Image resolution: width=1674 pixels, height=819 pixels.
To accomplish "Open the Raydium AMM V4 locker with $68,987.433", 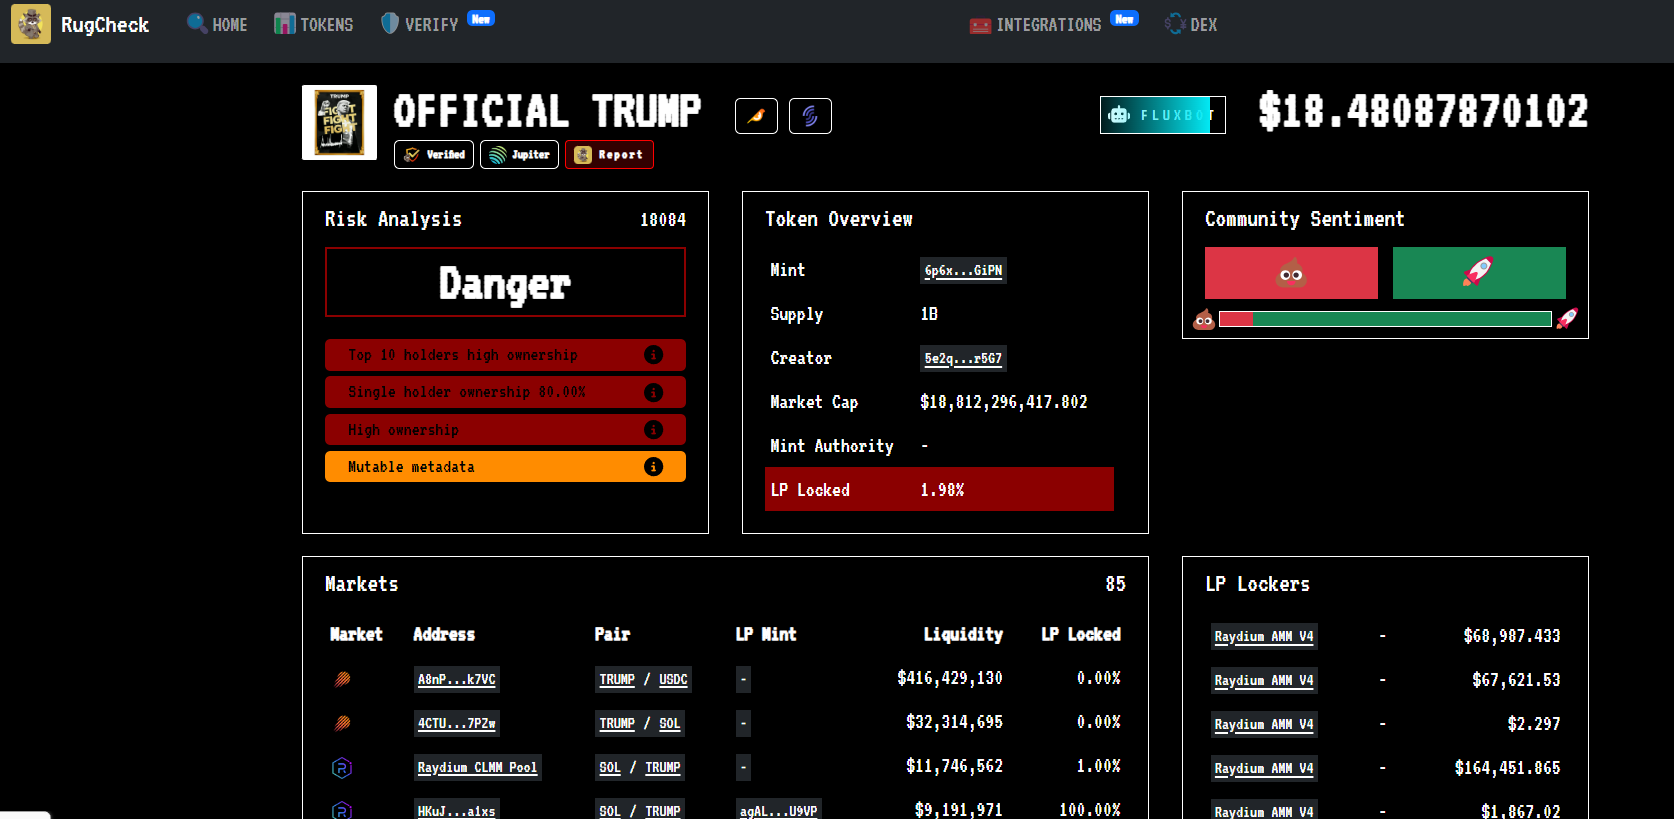I will coord(1264,637).
